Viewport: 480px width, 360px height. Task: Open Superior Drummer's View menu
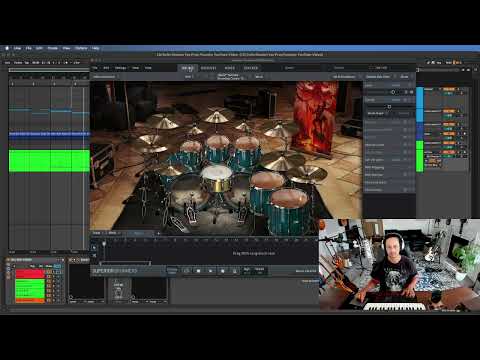pos(135,68)
